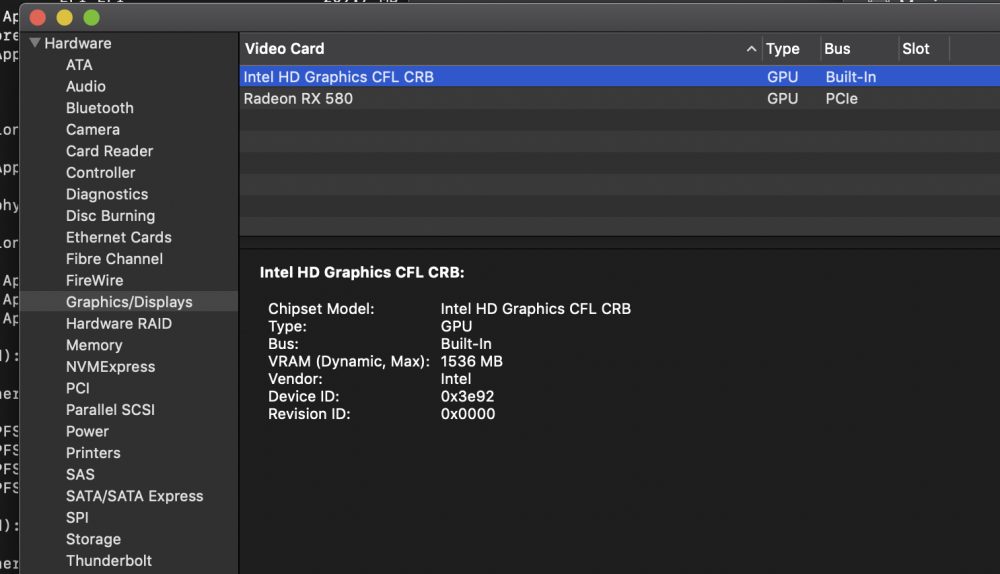Click the Vendor value Intel
This screenshot has height=574, width=1000.
[455, 379]
